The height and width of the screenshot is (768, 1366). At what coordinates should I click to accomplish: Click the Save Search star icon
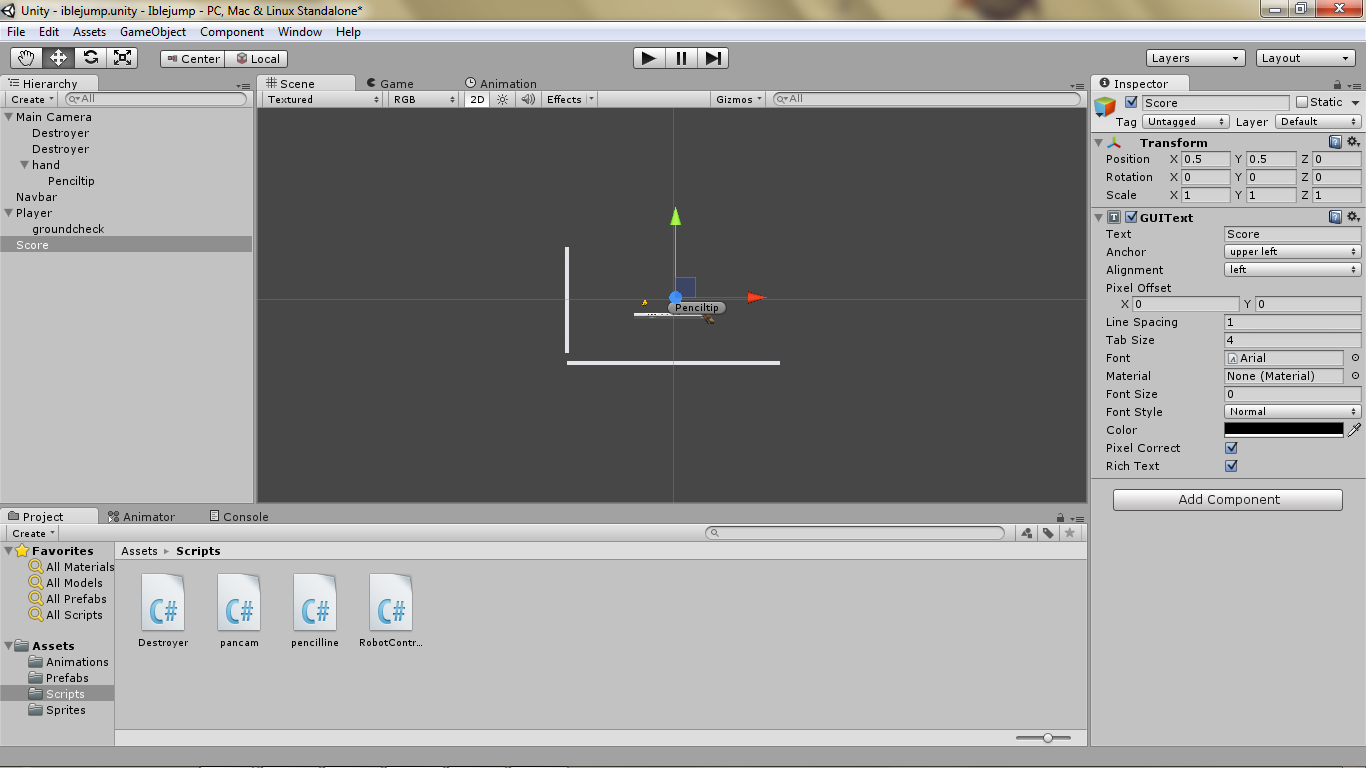(1070, 533)
